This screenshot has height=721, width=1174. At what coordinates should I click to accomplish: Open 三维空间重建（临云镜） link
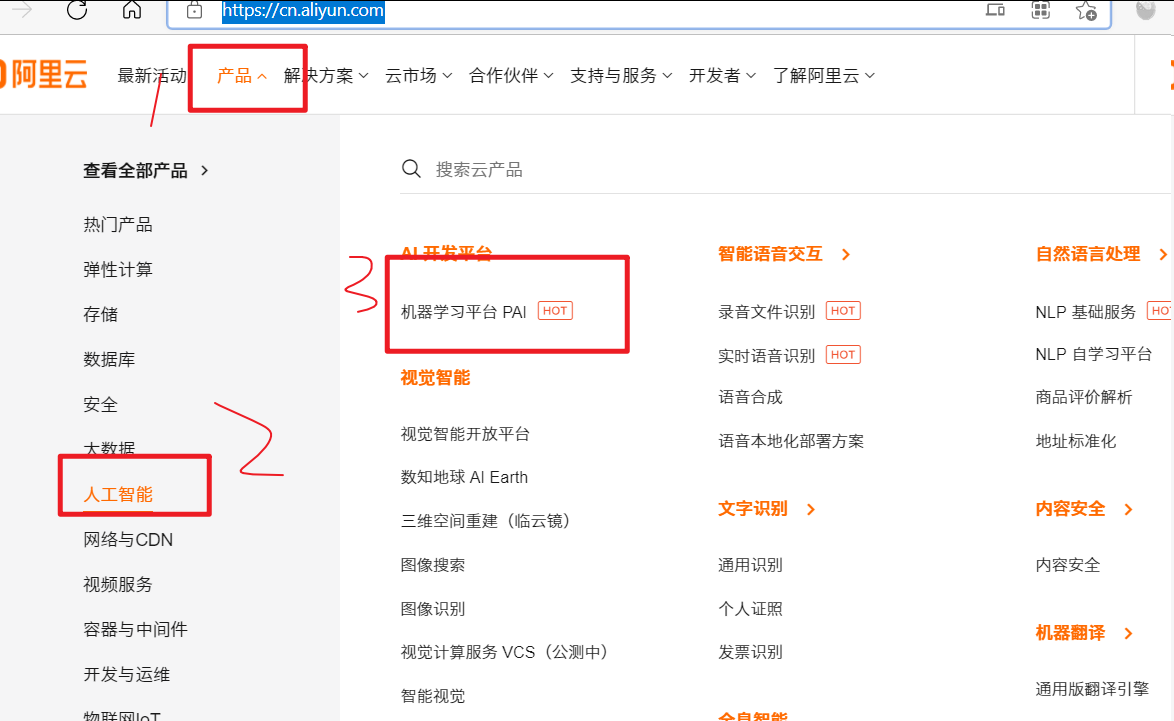pyautogui.click(x=487, y=521)
